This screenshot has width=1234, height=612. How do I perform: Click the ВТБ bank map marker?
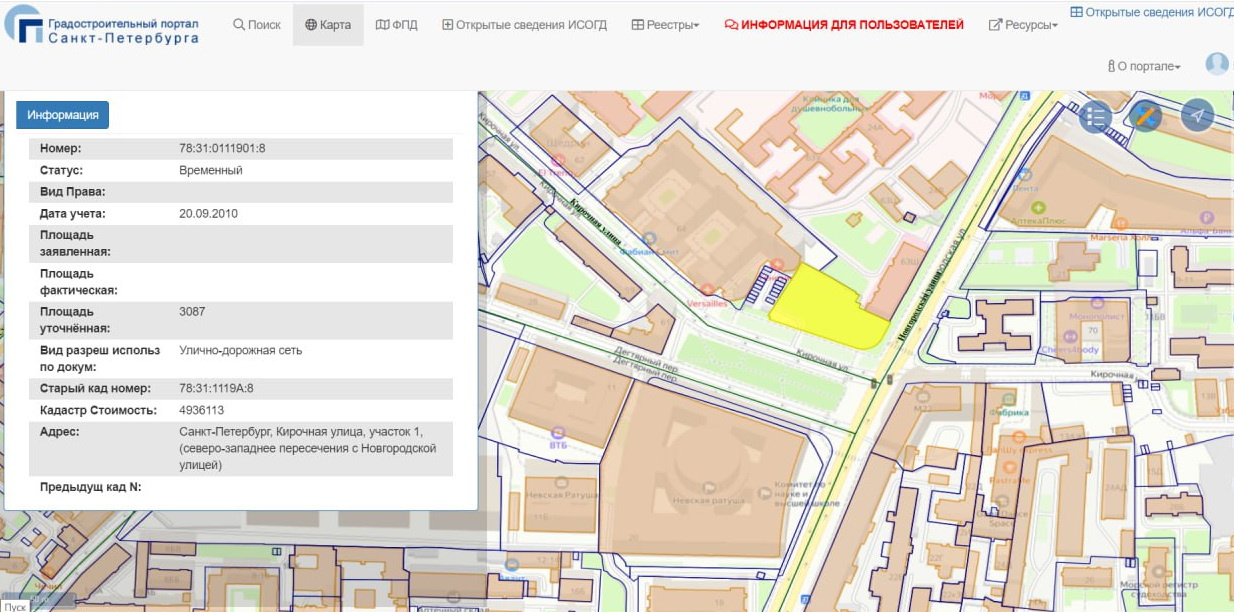pos(558,432)
